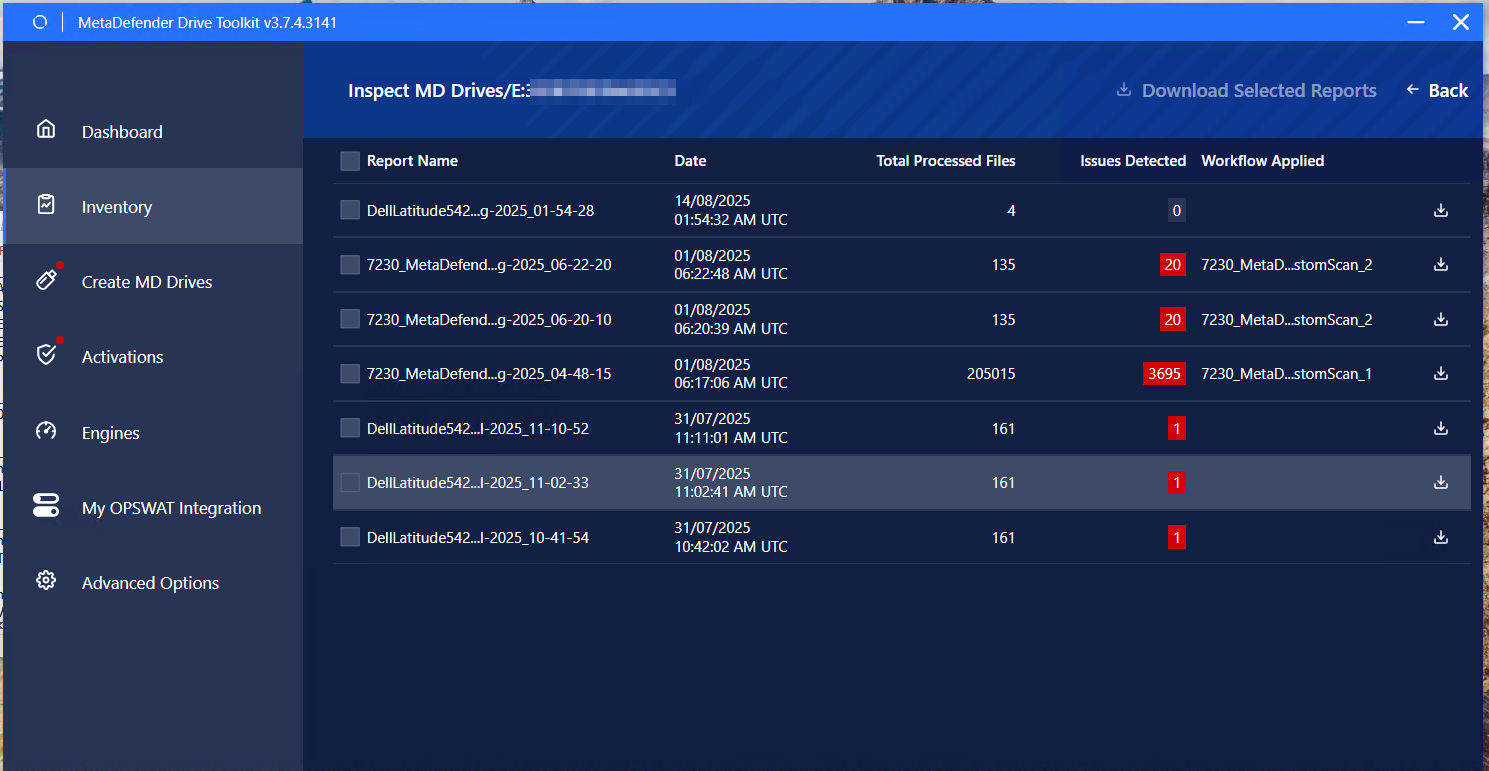1489x771 pixels.
Task: Click the Dashboard home icon
Action: point(45,130)
